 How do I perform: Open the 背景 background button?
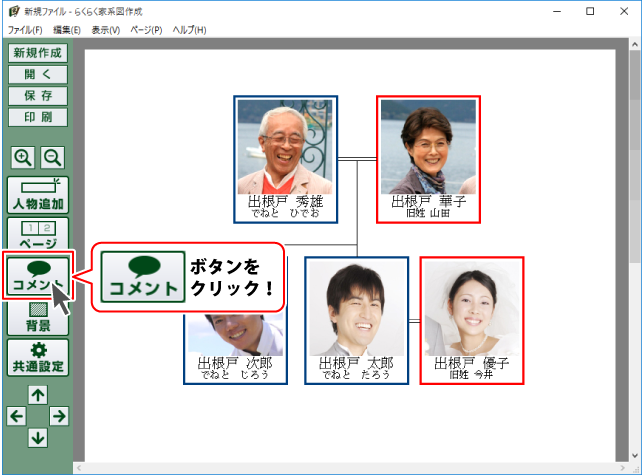(38, 318)
